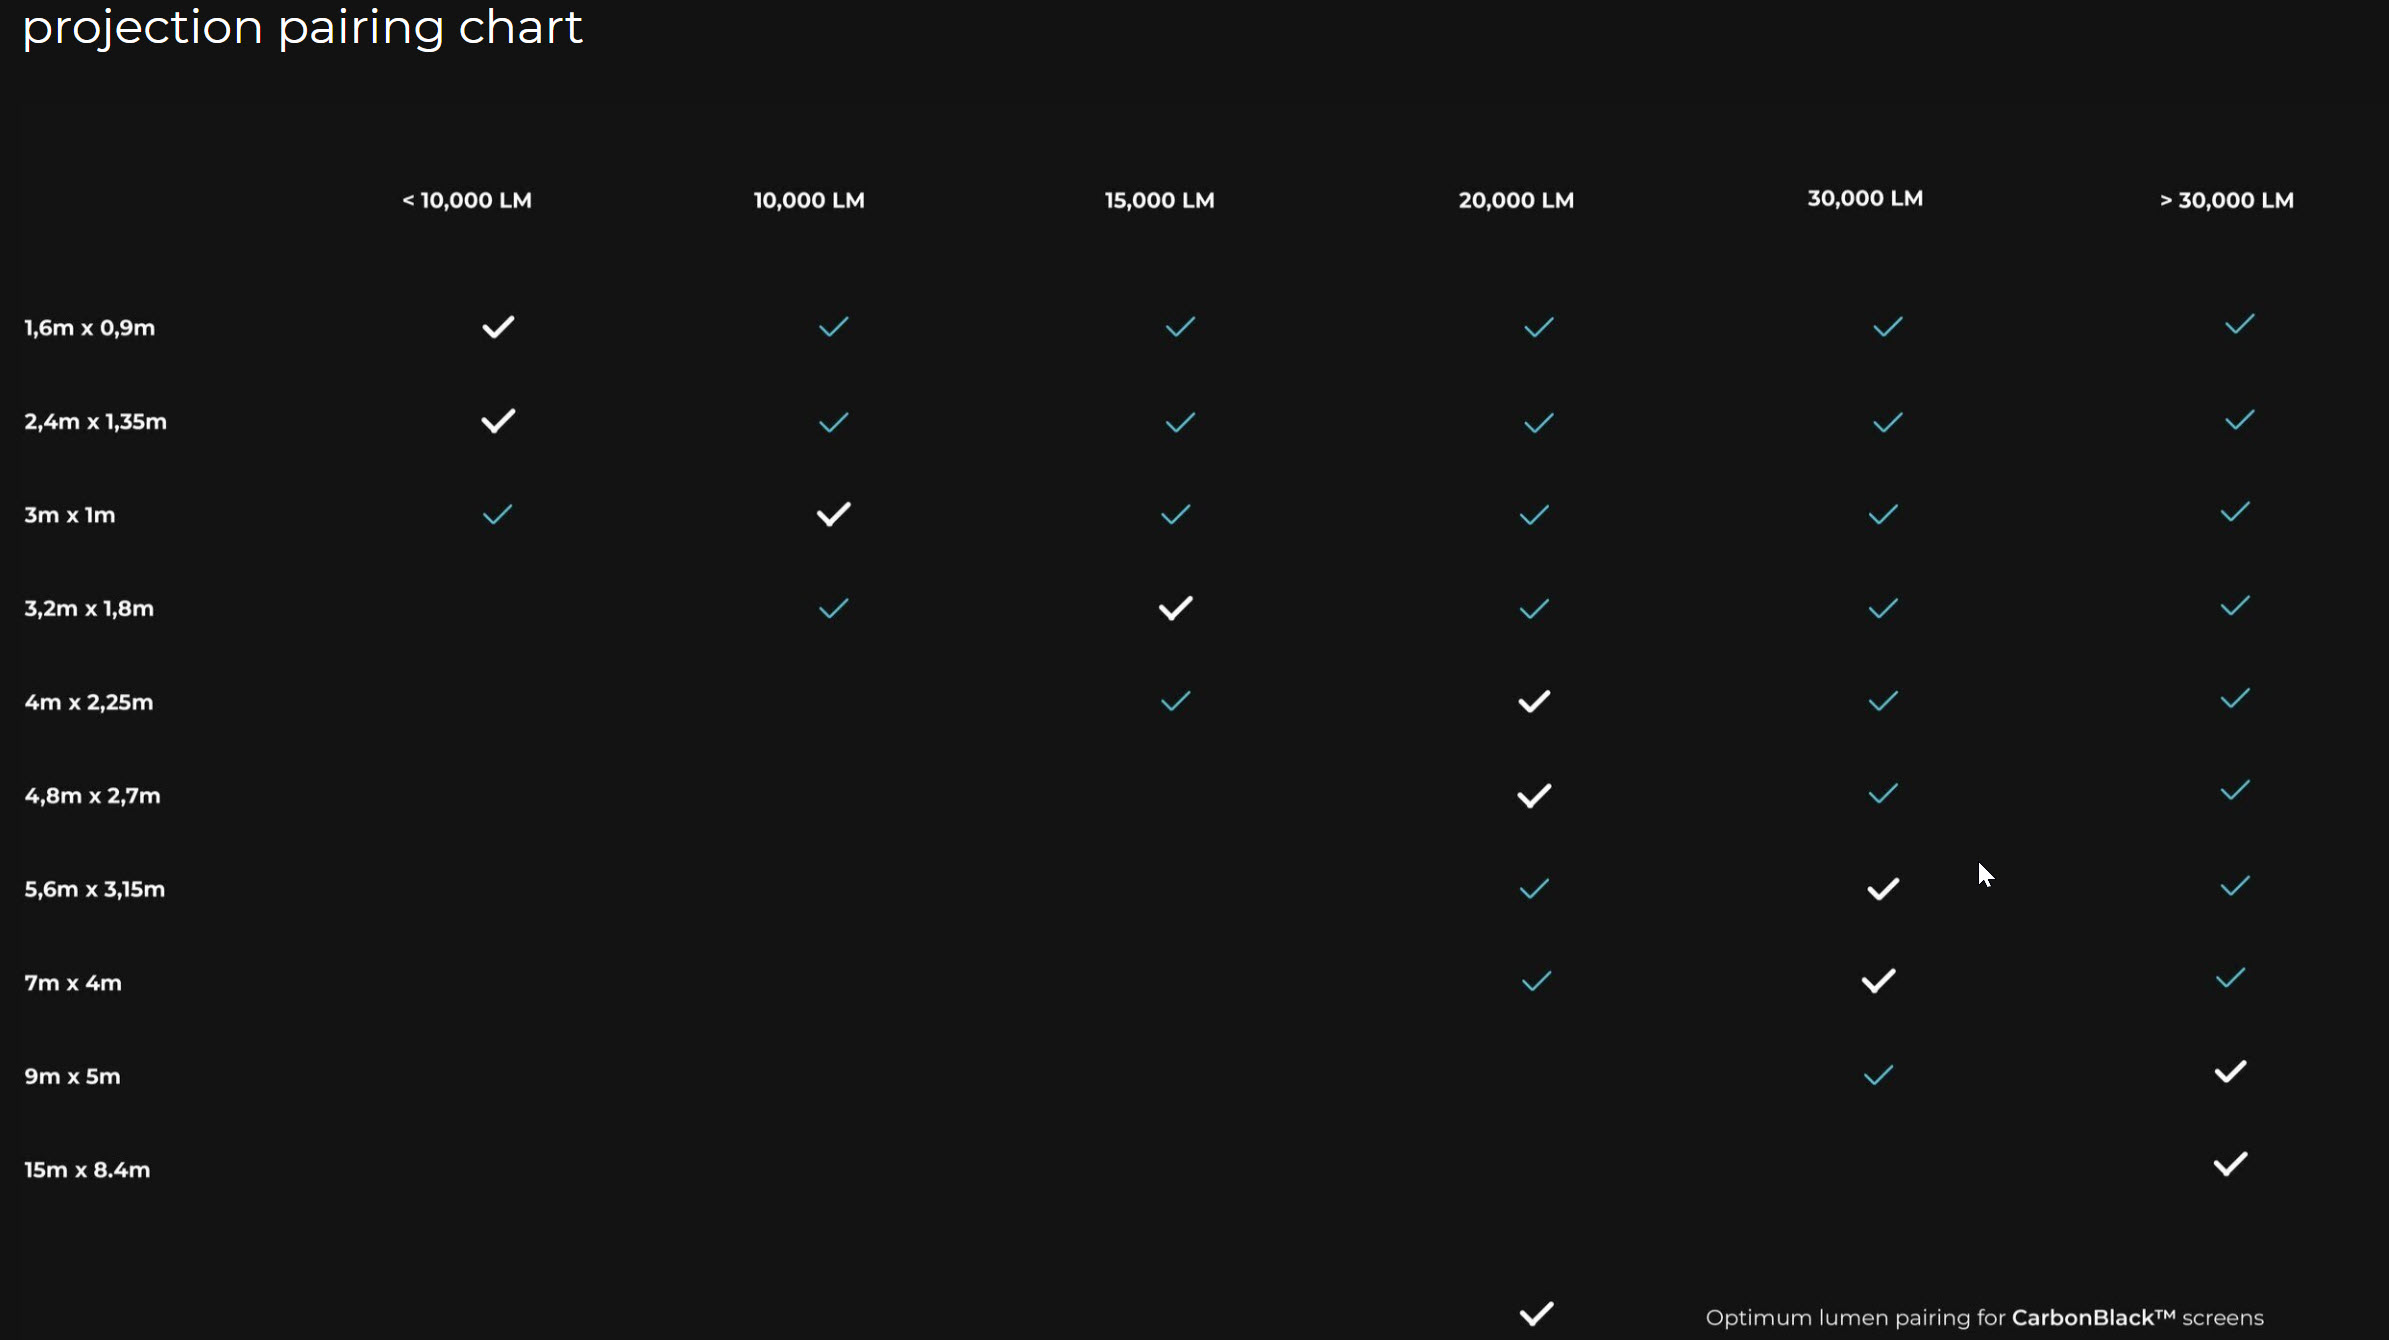Screen dimensions: 2389x1340
Task: Click the blue checkmark for 4,8m x 2,7m under 30,000 LM
Action: pyautogui.click(x=1883, y=794)
